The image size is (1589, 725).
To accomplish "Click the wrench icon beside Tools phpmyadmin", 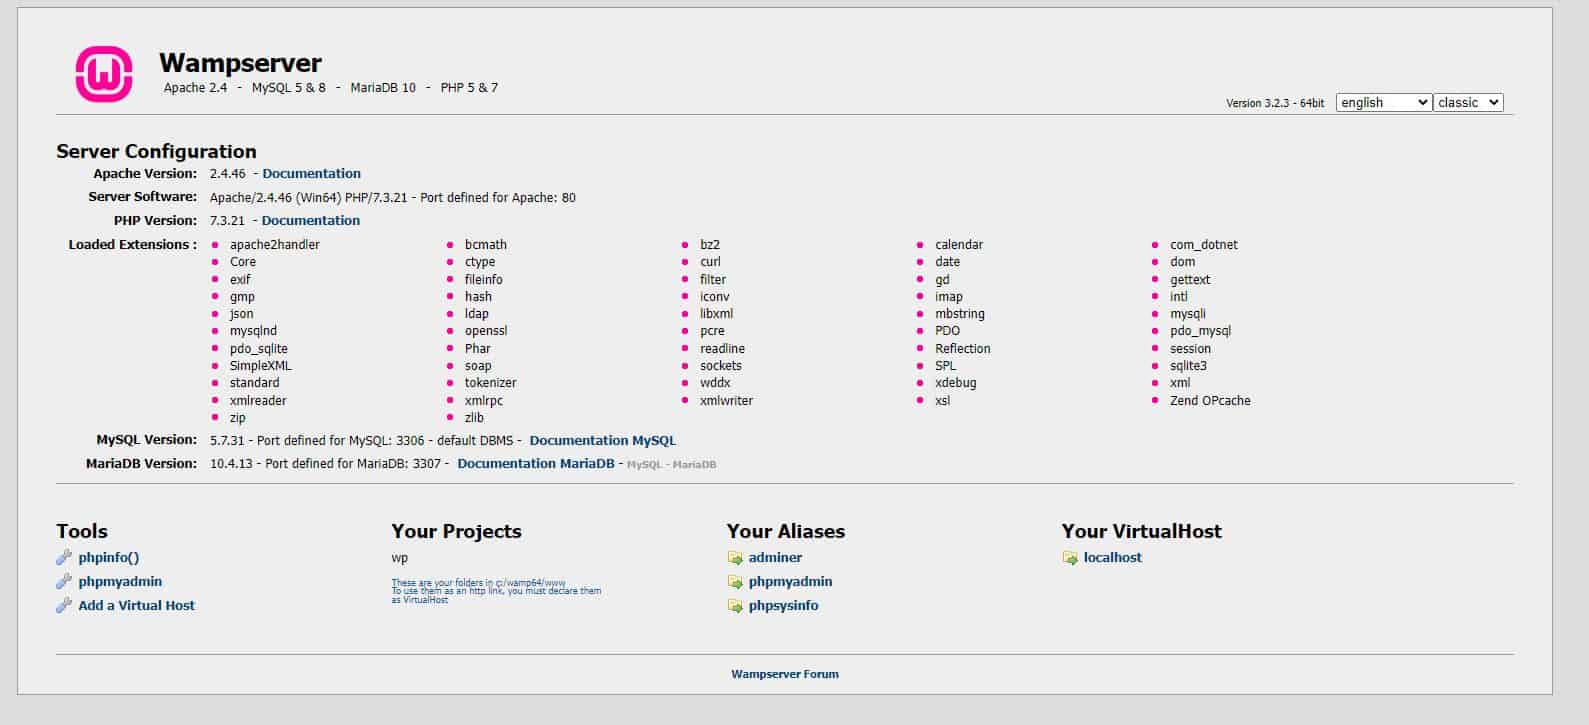I will coord(64,582).
